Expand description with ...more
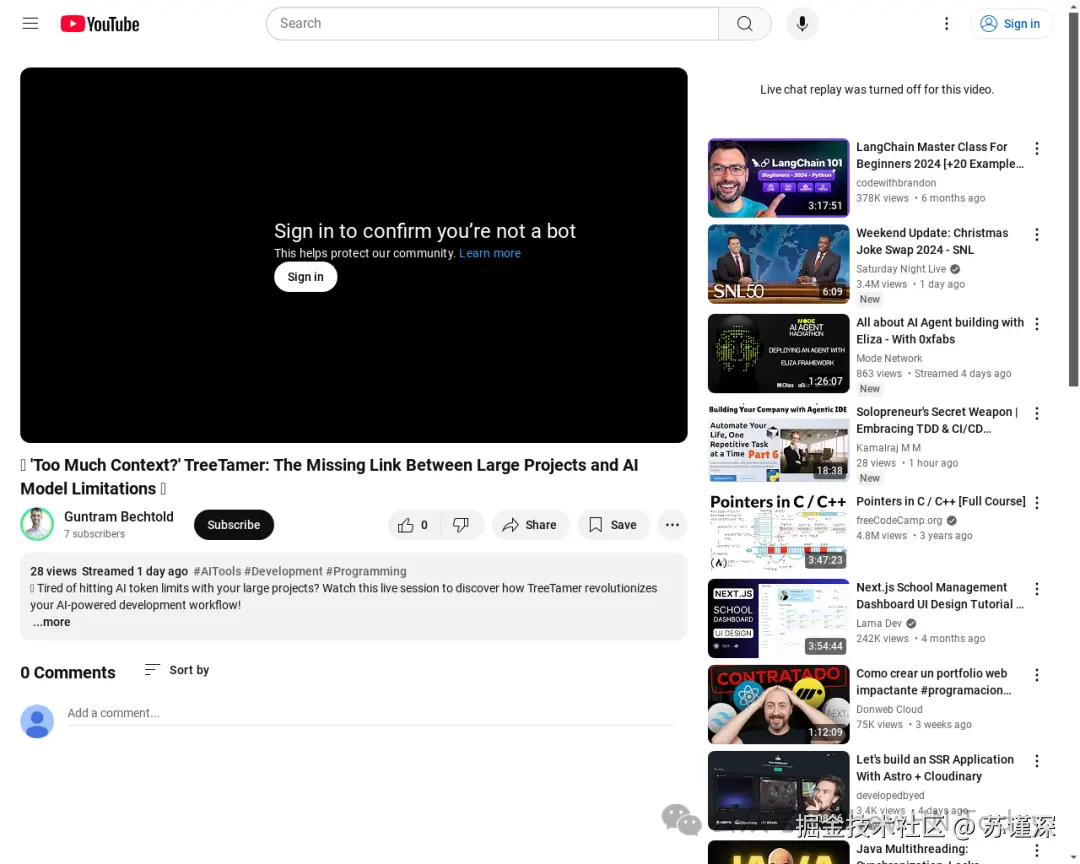The height and width of the screenshot is (864, 1080). coord(52,621)
